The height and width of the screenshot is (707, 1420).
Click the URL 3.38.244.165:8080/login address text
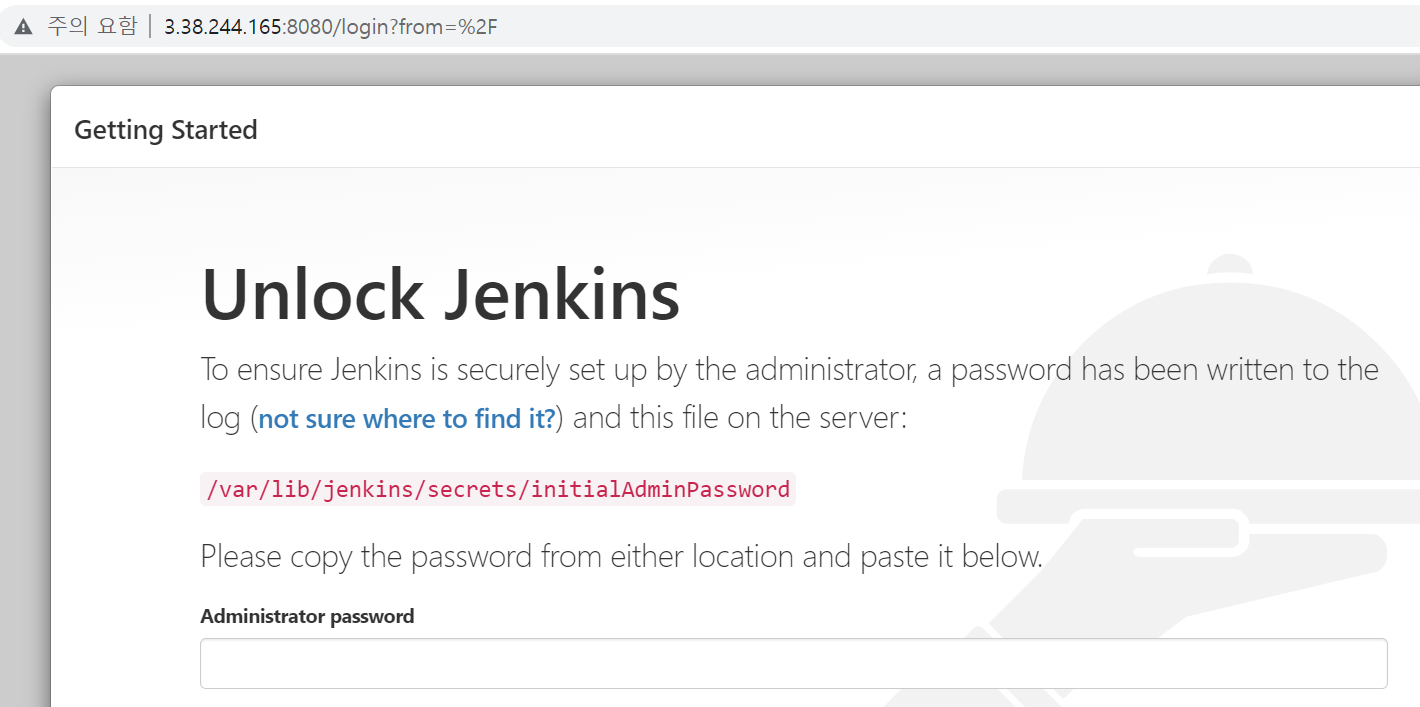[330, 27]
